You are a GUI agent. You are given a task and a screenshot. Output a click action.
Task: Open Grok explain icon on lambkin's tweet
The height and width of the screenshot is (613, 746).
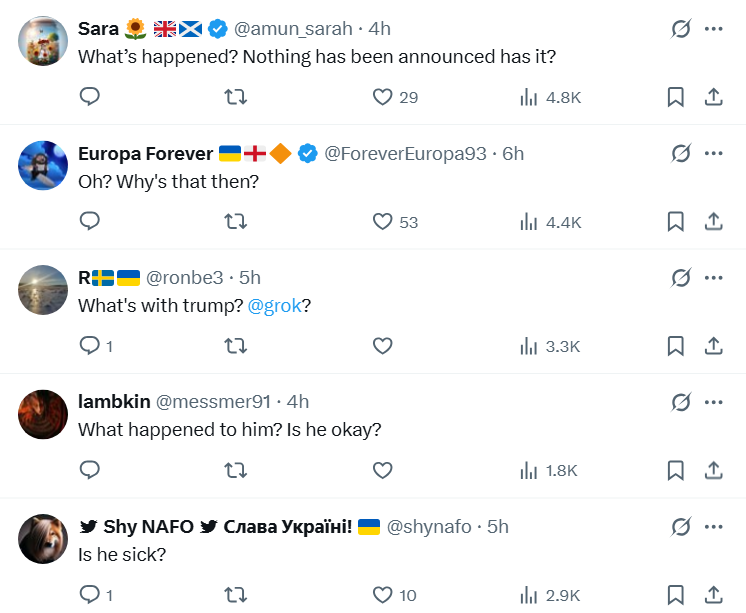pyautogui.click(x=681, y=402)
